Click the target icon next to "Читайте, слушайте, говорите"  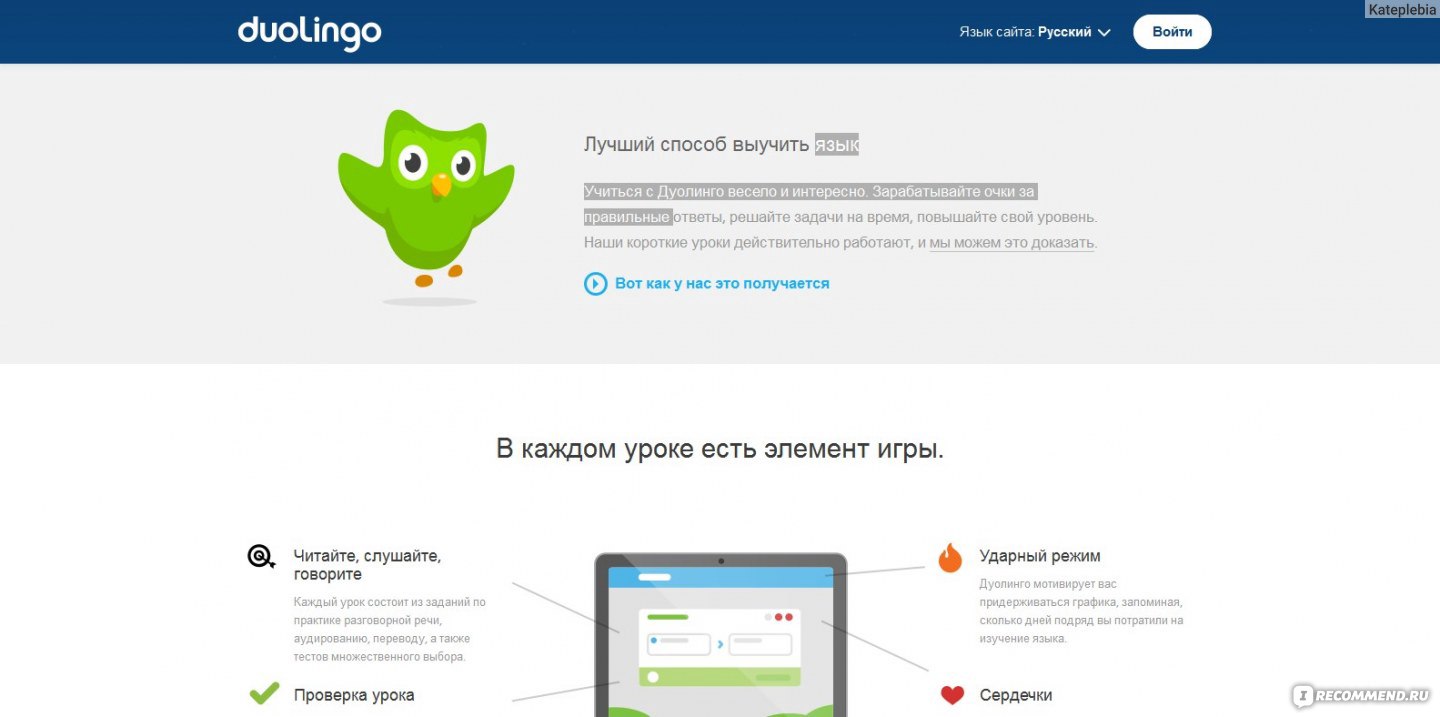point(261,557)
